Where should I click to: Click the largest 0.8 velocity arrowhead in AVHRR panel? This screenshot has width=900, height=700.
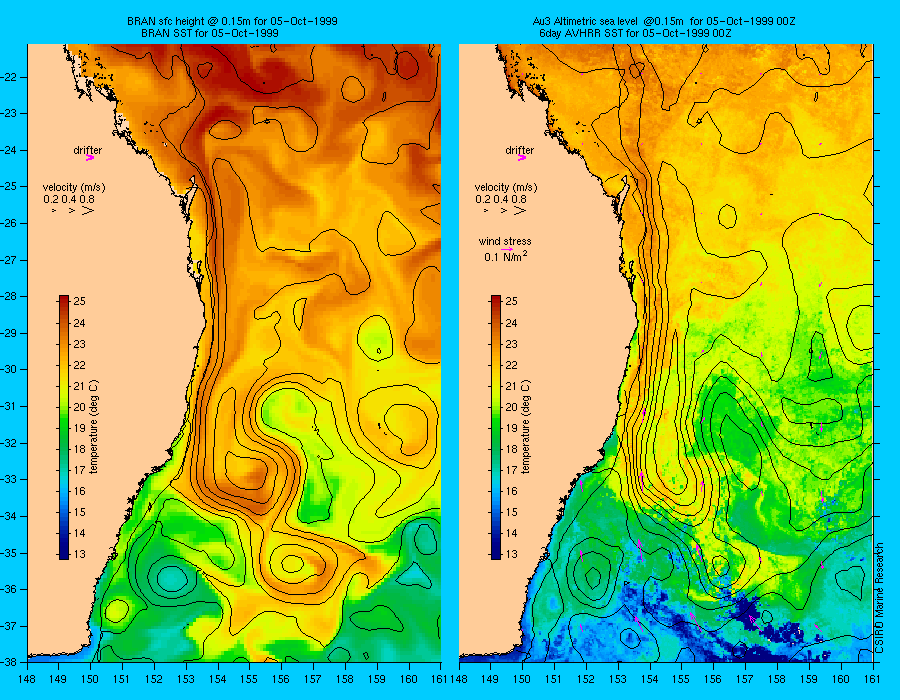pos(519,211)
